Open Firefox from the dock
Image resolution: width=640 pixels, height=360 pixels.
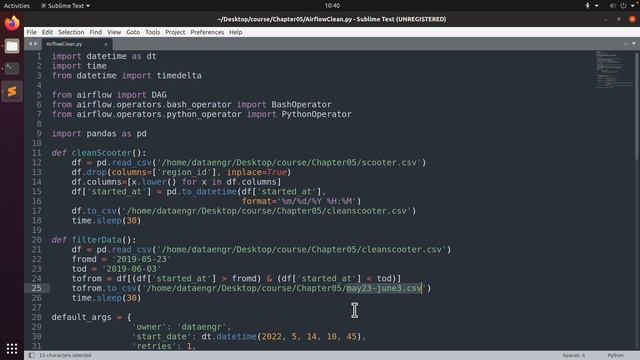tap(12, 23)
